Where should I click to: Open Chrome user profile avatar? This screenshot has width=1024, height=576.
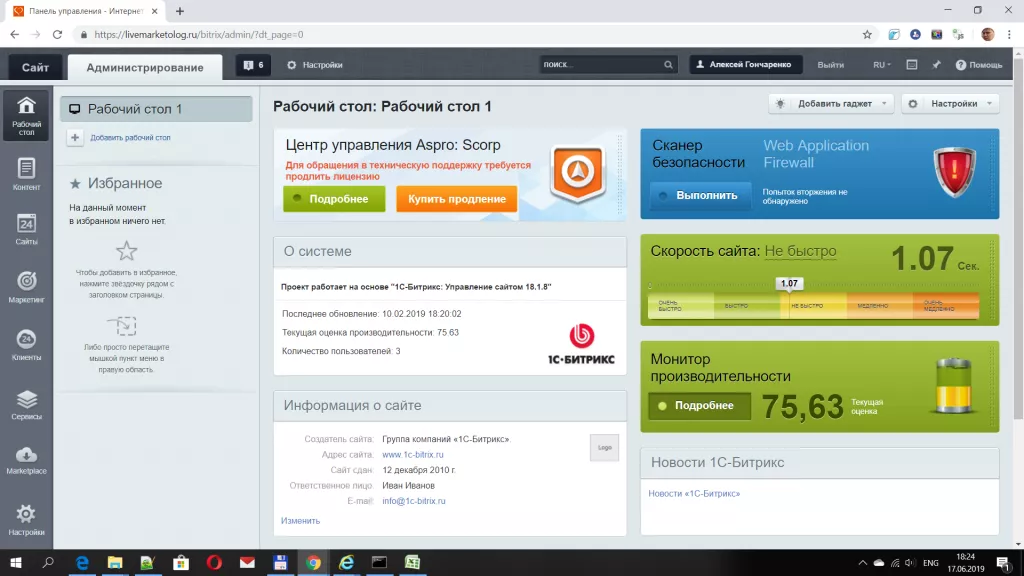click(987, 35)
